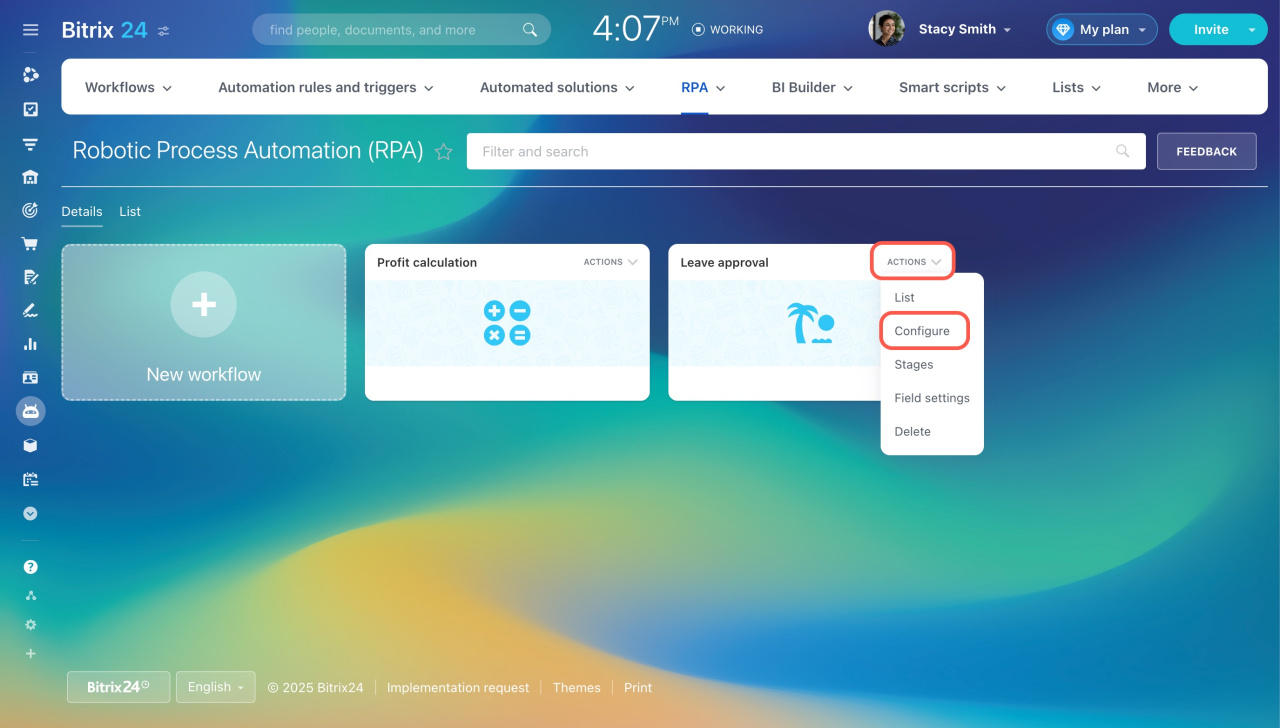
Task: Open the collaboration icon in the sidebar
Action: point(30,74)
